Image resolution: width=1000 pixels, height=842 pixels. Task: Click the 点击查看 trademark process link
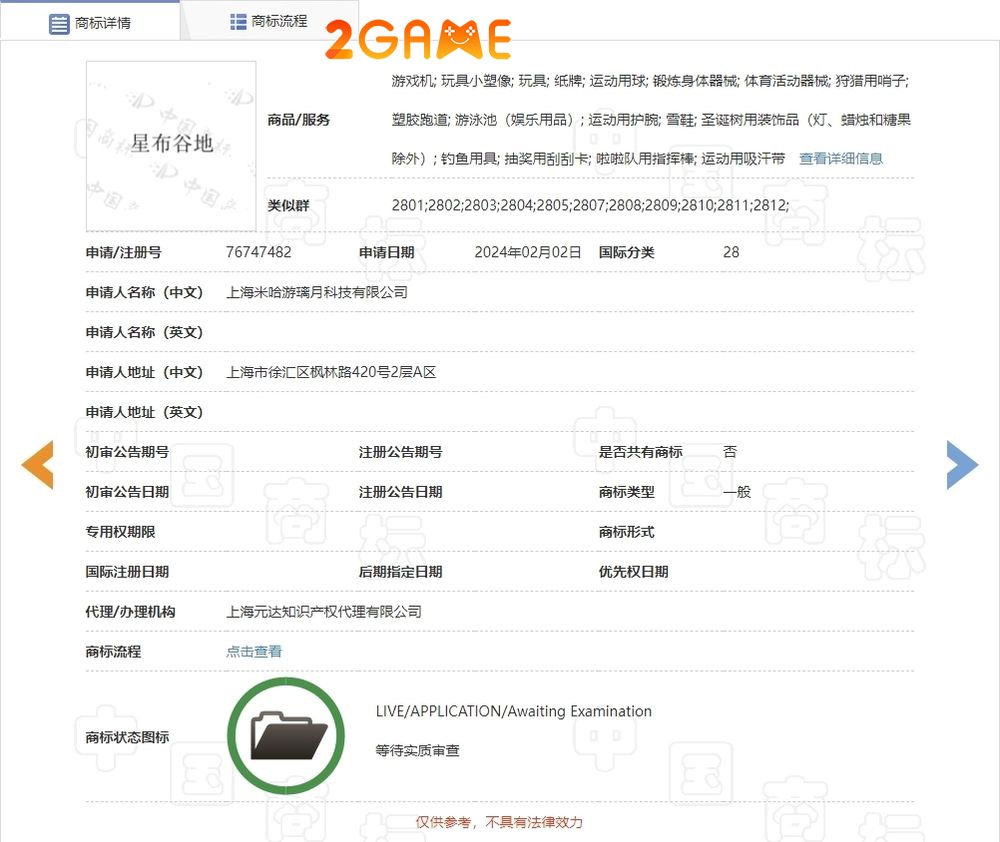point(254,651)
